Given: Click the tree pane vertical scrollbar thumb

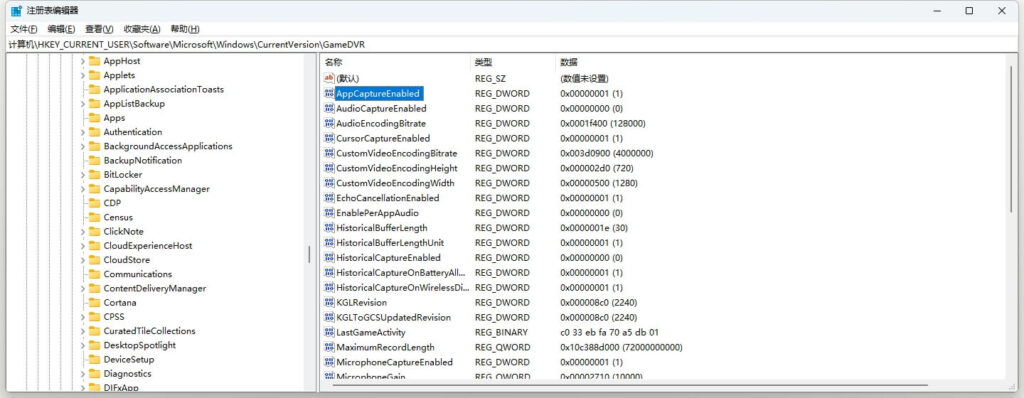Looking at the screenshot, I should point(310,255).
